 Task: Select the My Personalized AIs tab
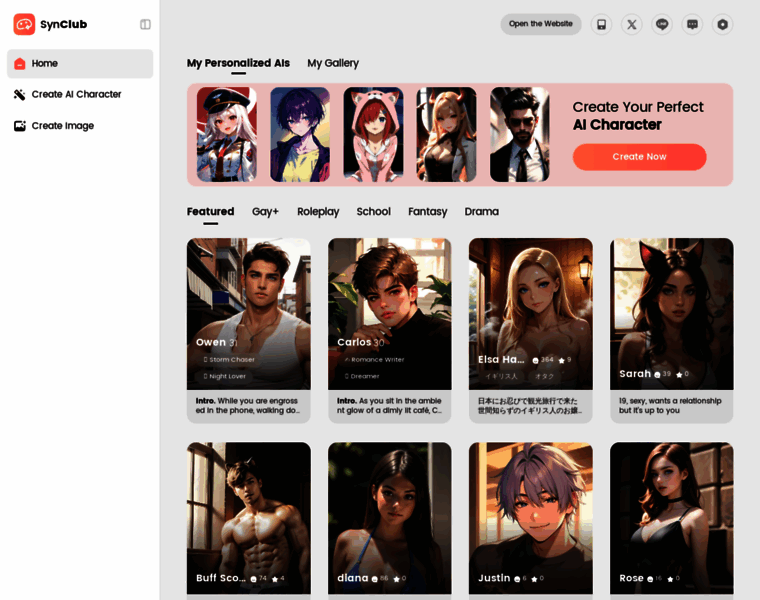[x=238, y=63]
